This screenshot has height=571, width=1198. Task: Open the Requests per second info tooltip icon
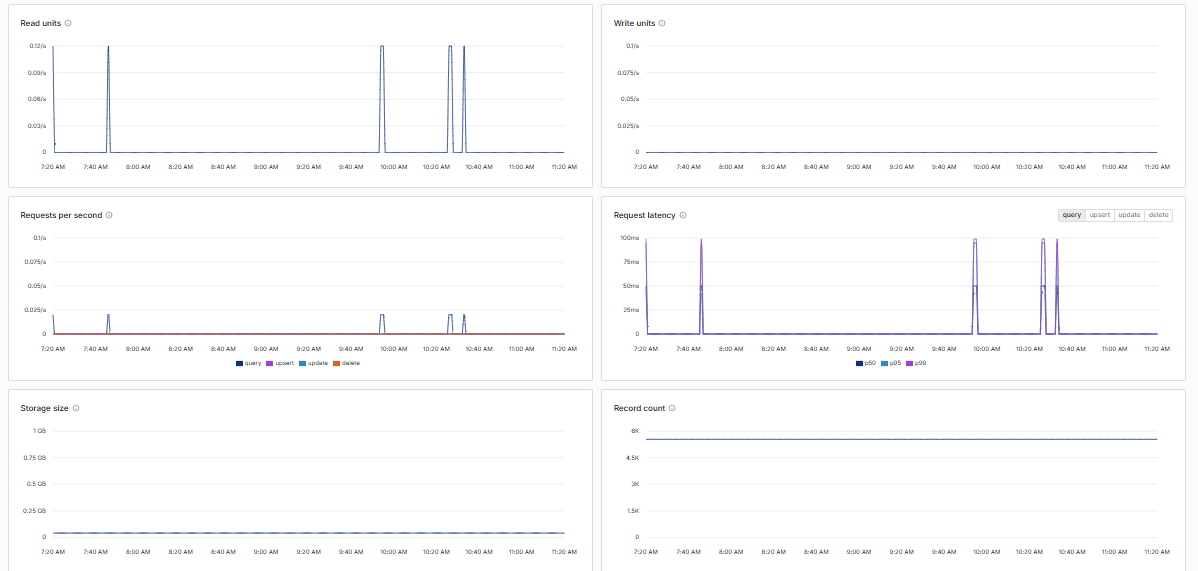pos(108,216)
